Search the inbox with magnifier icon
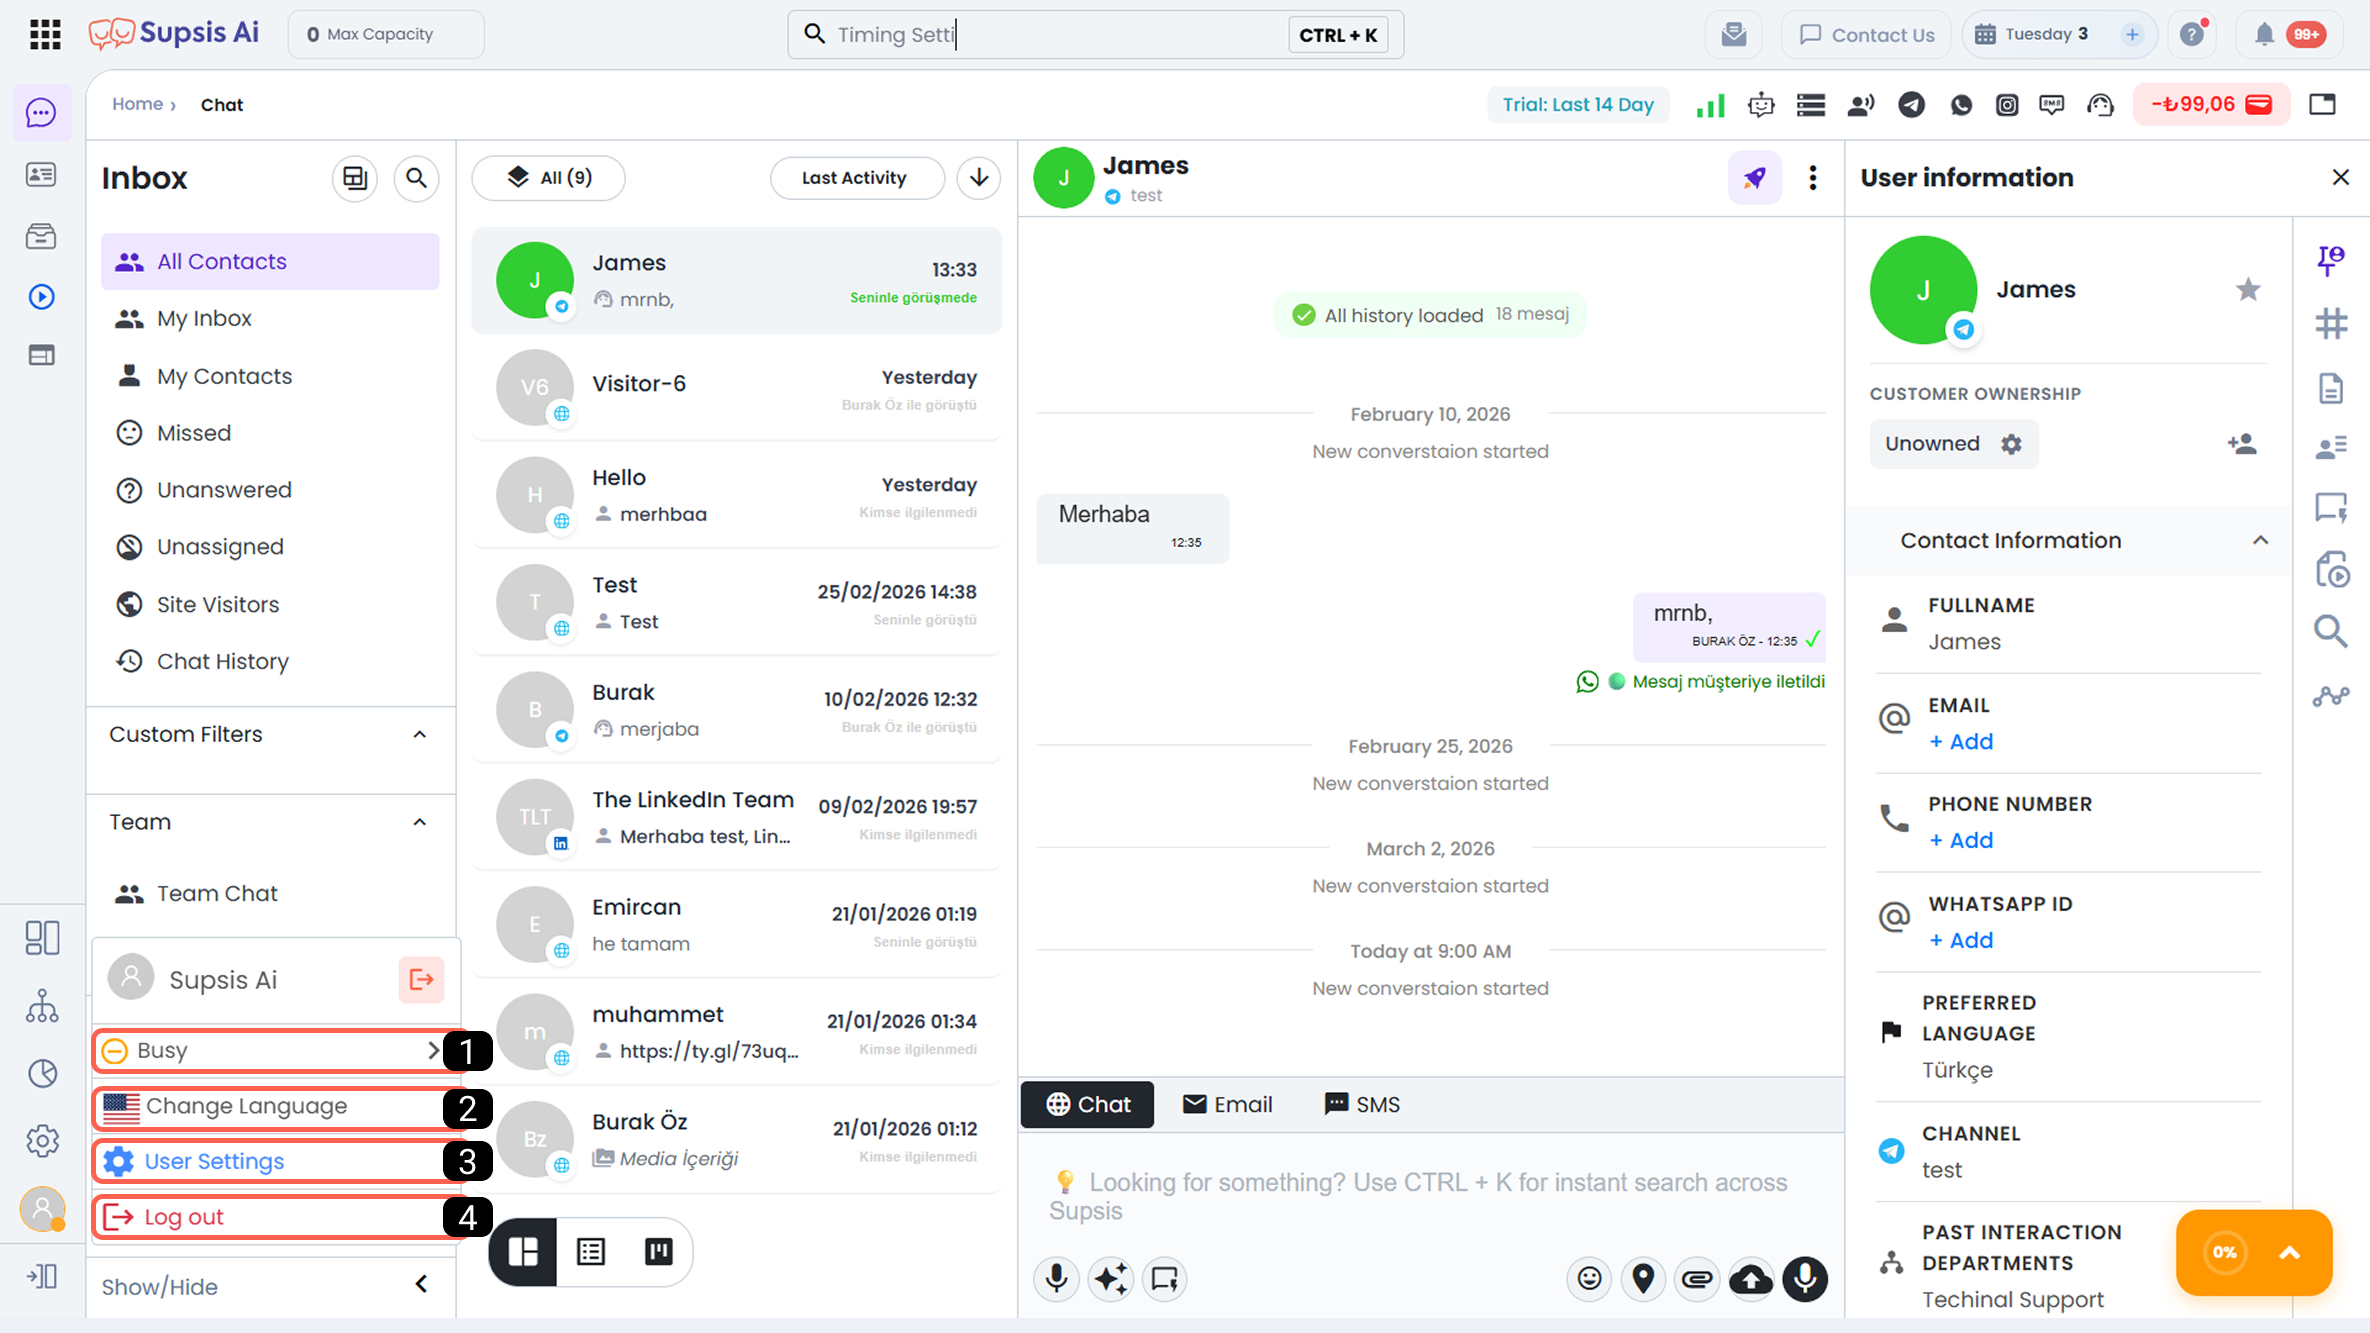Screen dimensions: 2370x1333 416,178
